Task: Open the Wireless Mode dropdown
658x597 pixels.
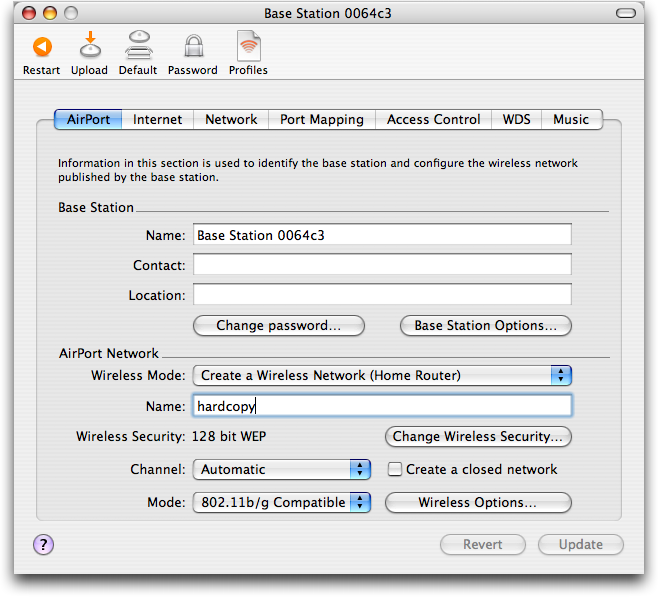Action: pyautogui.click(x=381, y=376)
